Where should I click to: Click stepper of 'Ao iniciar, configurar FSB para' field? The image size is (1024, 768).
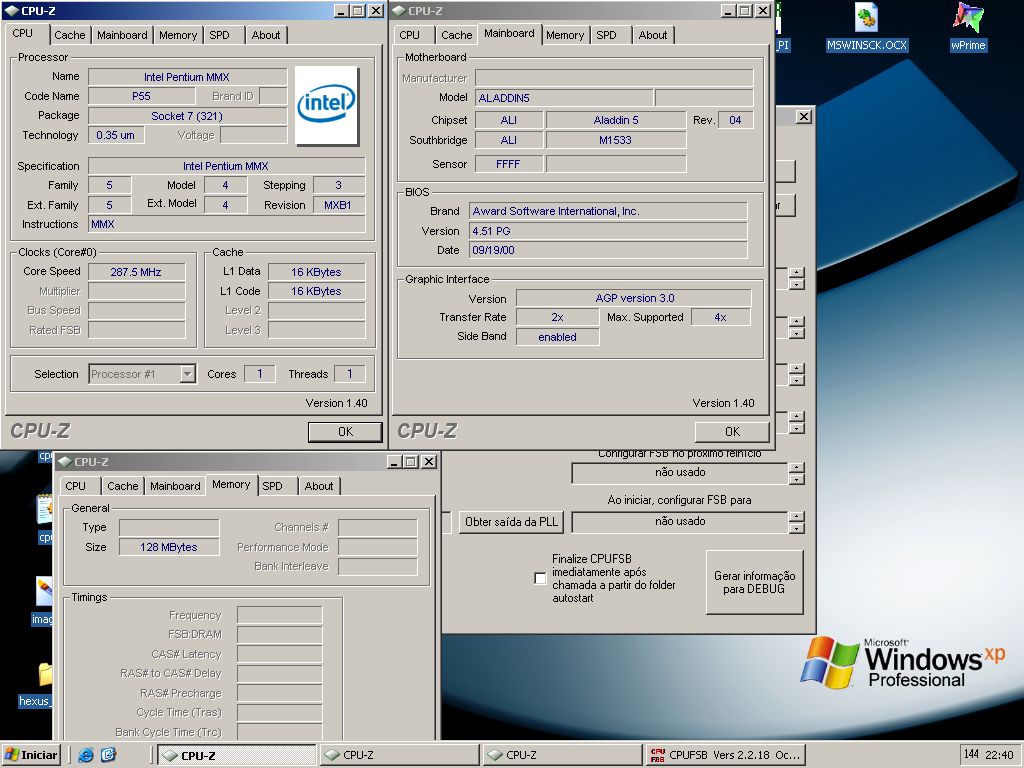tap(796, 522)
